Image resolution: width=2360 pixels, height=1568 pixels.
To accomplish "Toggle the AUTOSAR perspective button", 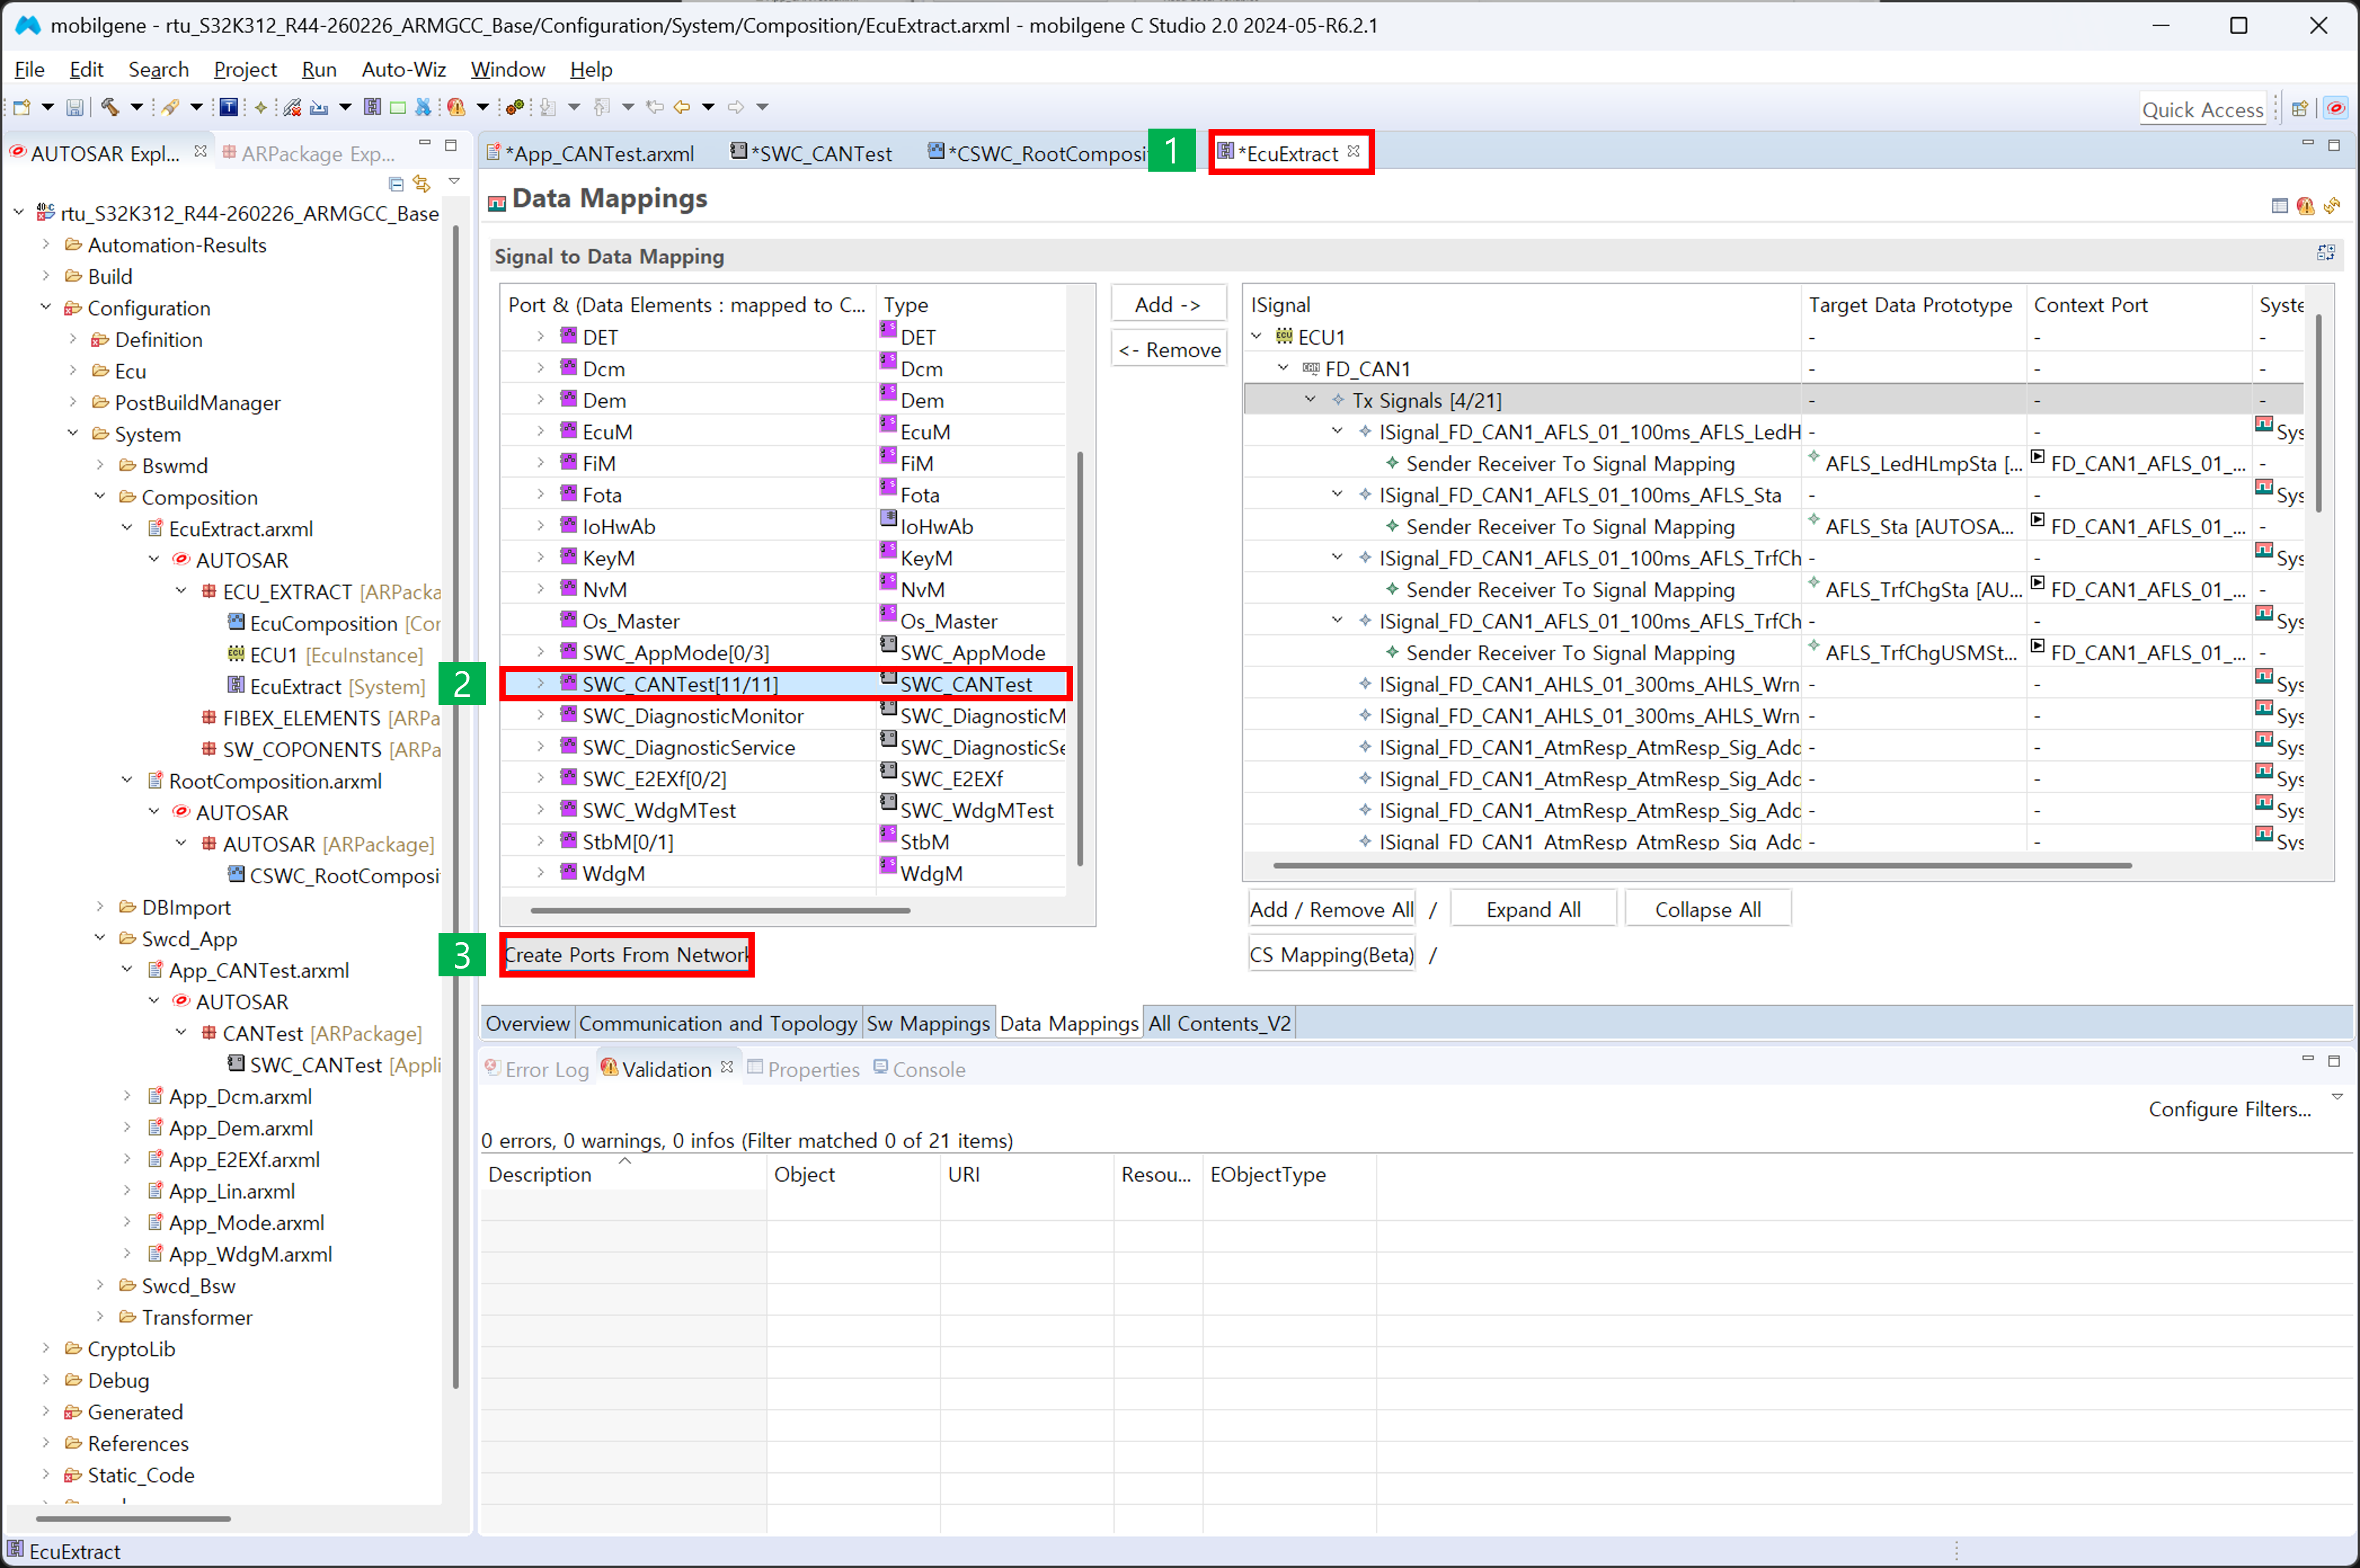I will [x=2336, y=109].
